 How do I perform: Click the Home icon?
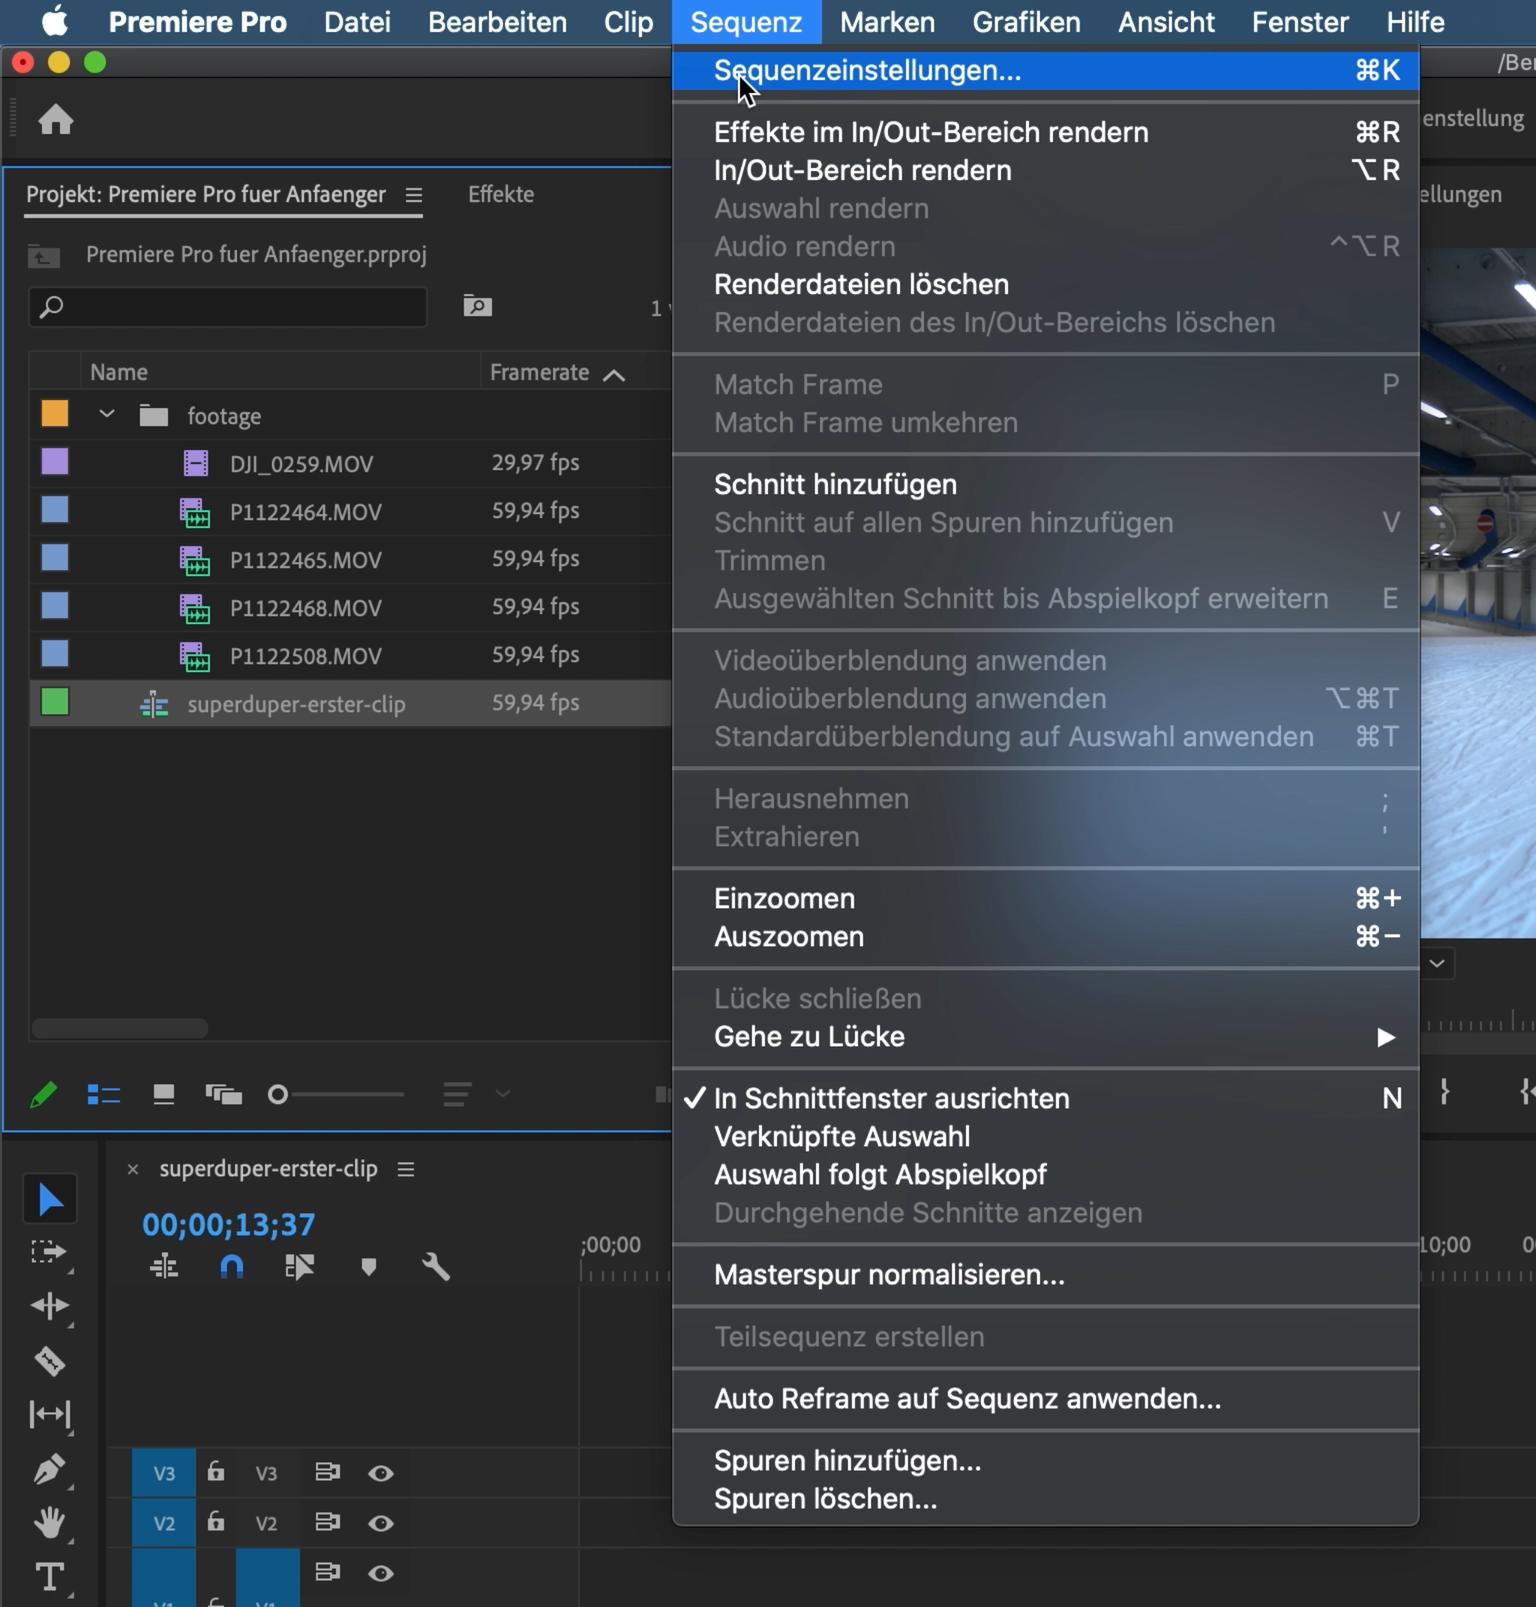[56, 120]
